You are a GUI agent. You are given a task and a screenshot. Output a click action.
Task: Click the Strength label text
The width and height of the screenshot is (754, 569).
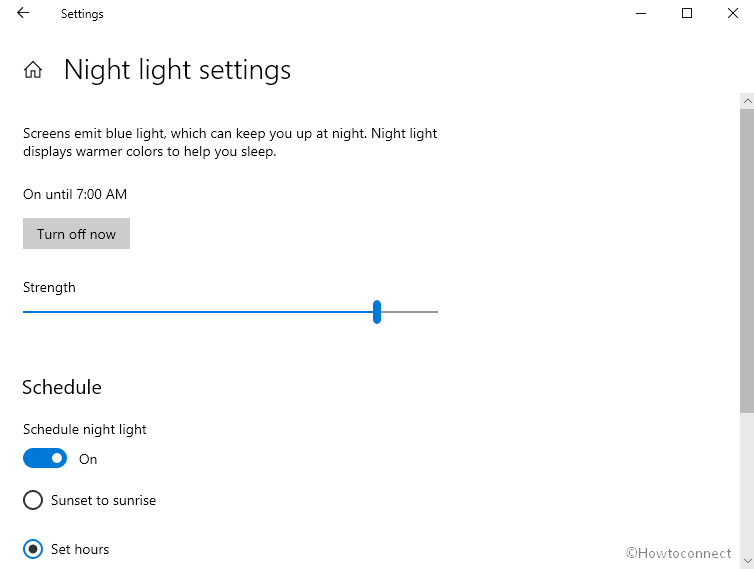(x=49, y=287)
